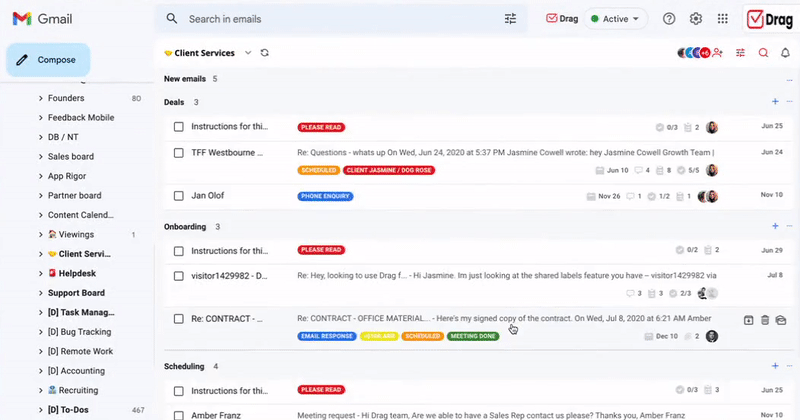The image size is (800, 420).
Task: Click assignee avatar on TFF Westbourne row
Action: point(712,170)
